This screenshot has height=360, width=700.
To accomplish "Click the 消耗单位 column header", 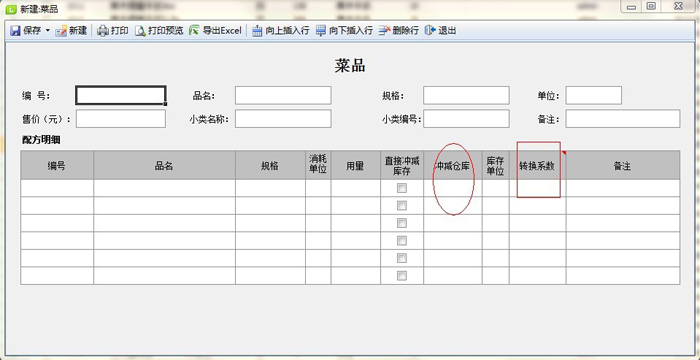I will pyautogui.click(x=318, y=165).
